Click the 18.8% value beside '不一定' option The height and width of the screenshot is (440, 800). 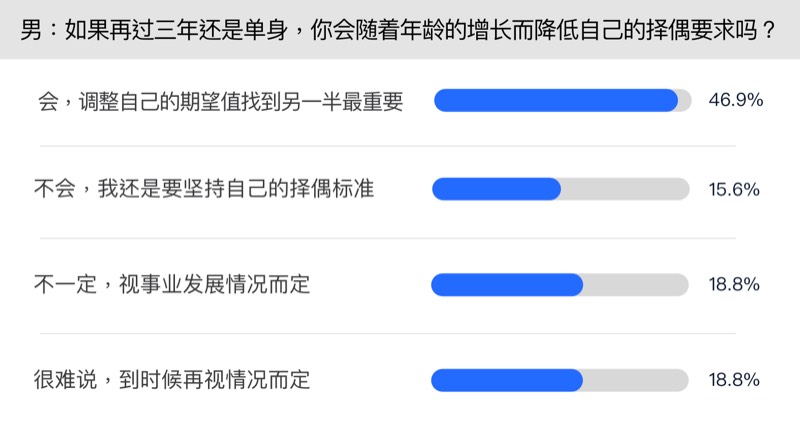(x=735, y=285)
